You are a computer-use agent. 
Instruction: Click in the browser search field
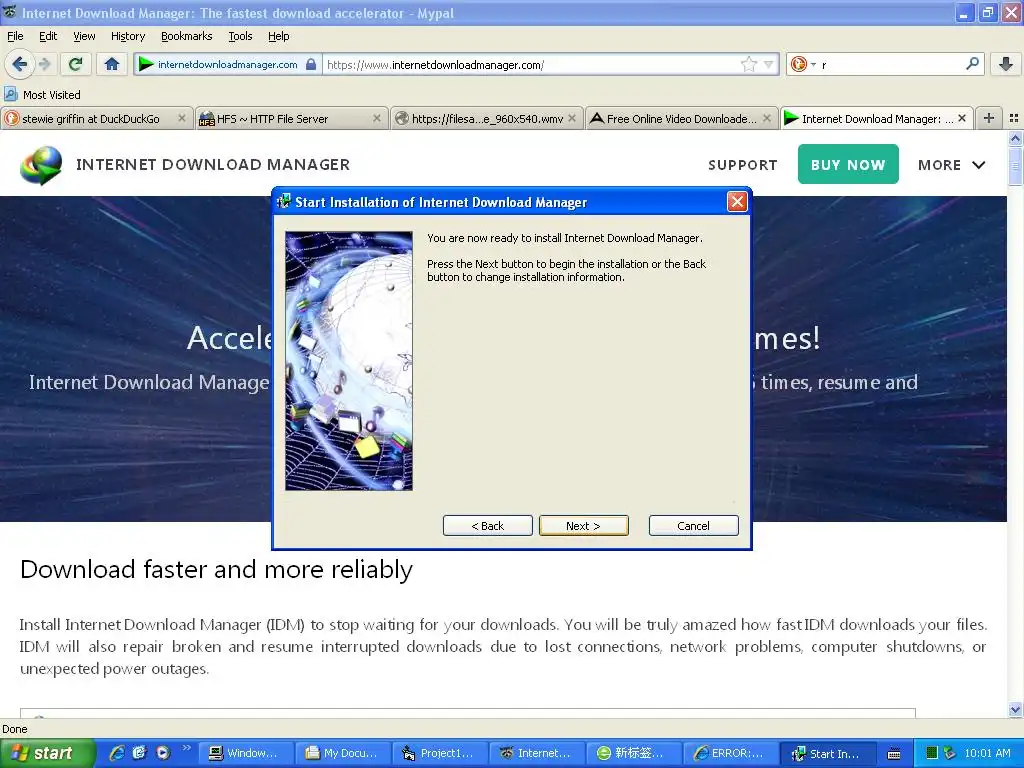[891, 65]
